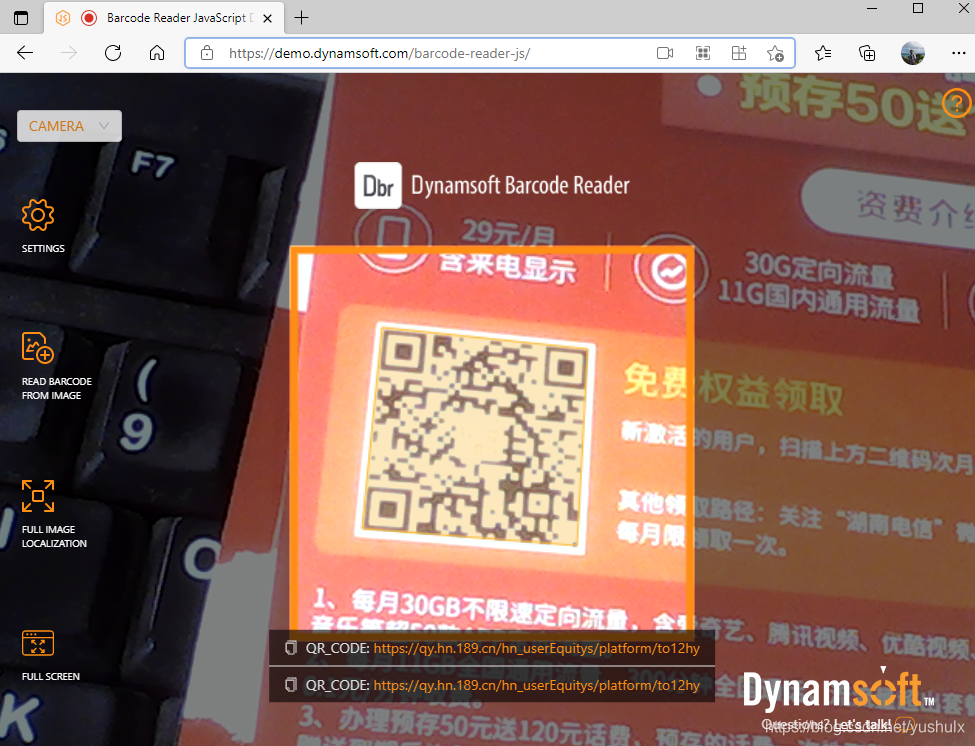The height and width of the screenshot is (746, 975).
Task: Open Collections in browser toolbar
Action: 867,53
